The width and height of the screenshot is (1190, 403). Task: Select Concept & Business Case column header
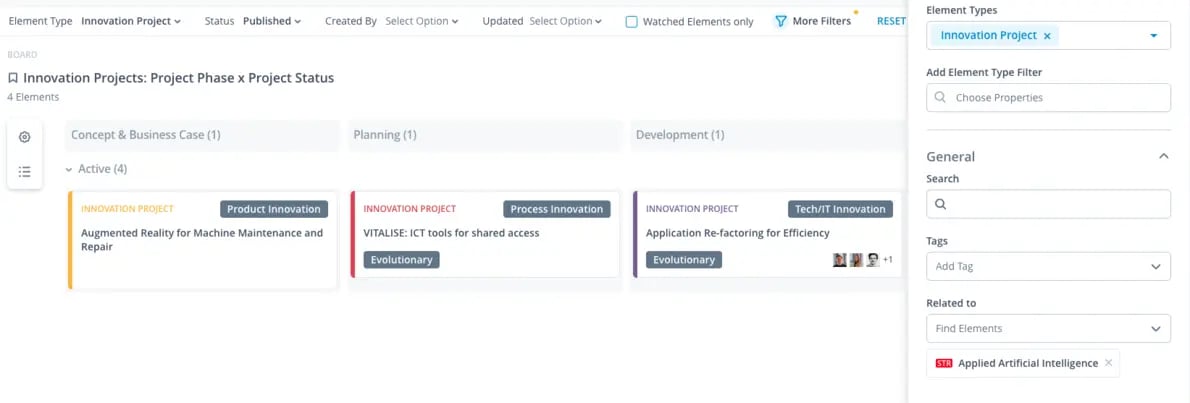click(x=203, y=135)
